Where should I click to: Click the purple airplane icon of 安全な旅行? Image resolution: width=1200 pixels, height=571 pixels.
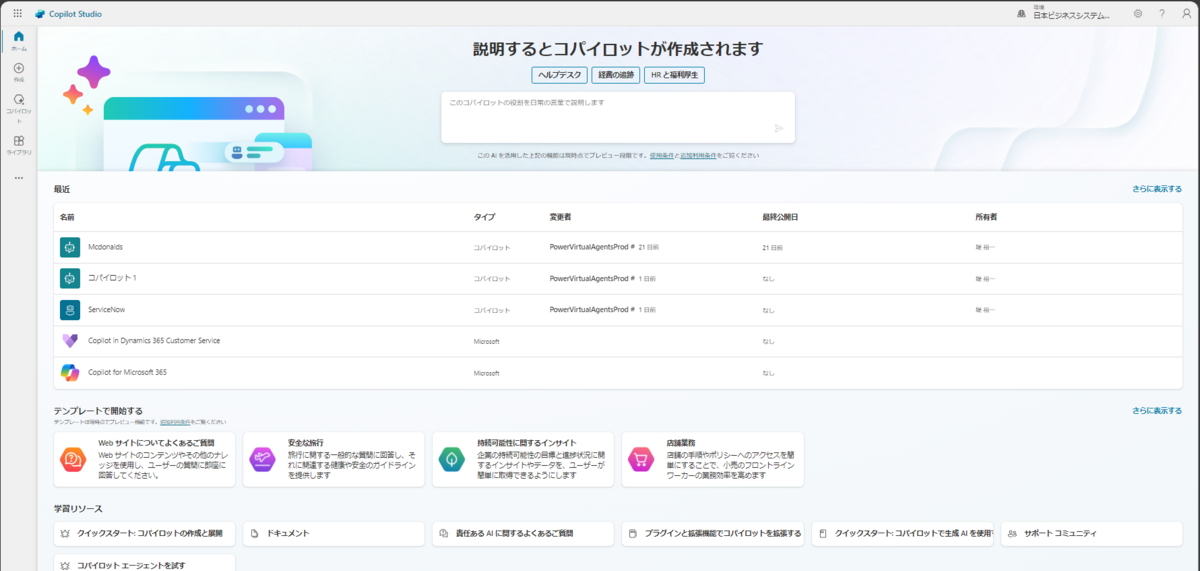pos(262,459)
